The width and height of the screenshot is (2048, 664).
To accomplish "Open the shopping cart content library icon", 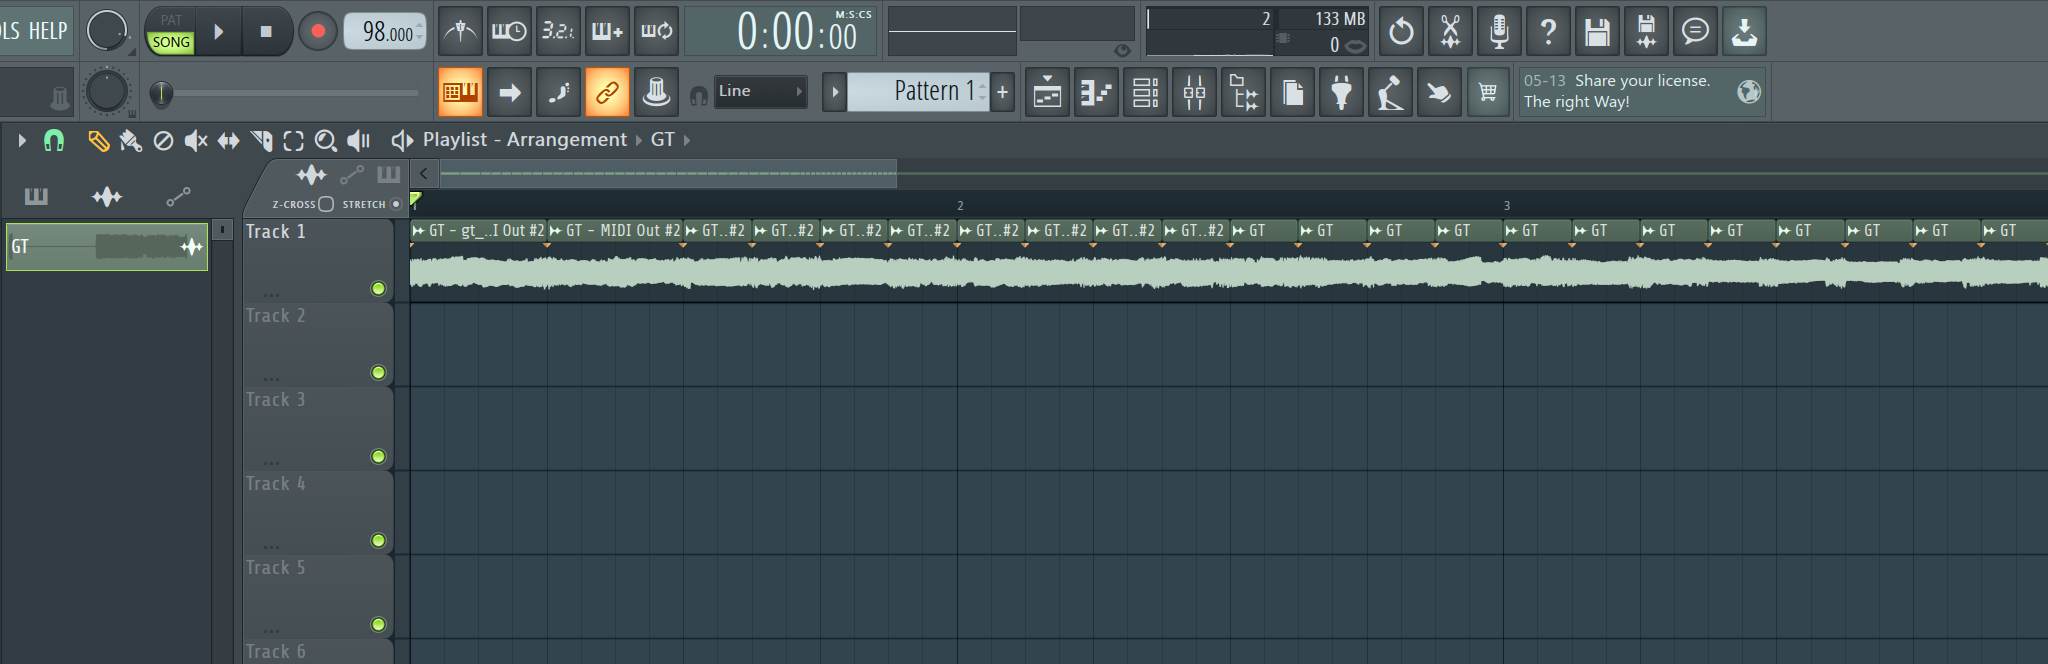I will (x=1488, y=93).
